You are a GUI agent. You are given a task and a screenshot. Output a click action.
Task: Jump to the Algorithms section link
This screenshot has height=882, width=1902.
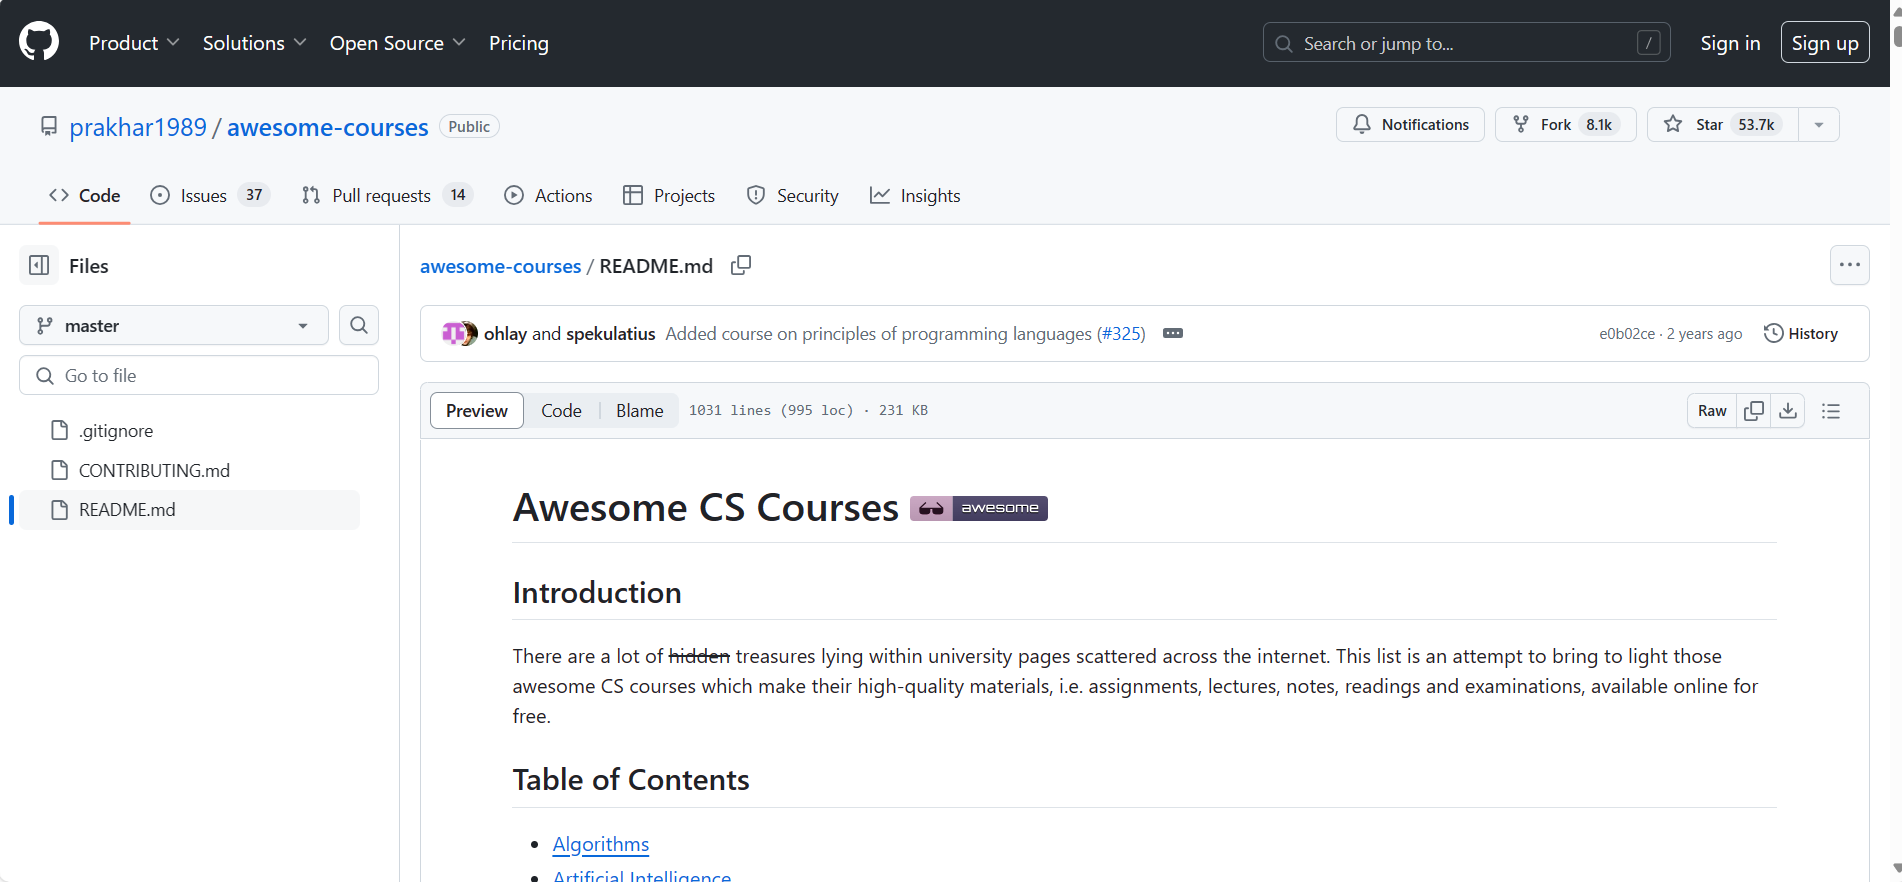(601, 844)
